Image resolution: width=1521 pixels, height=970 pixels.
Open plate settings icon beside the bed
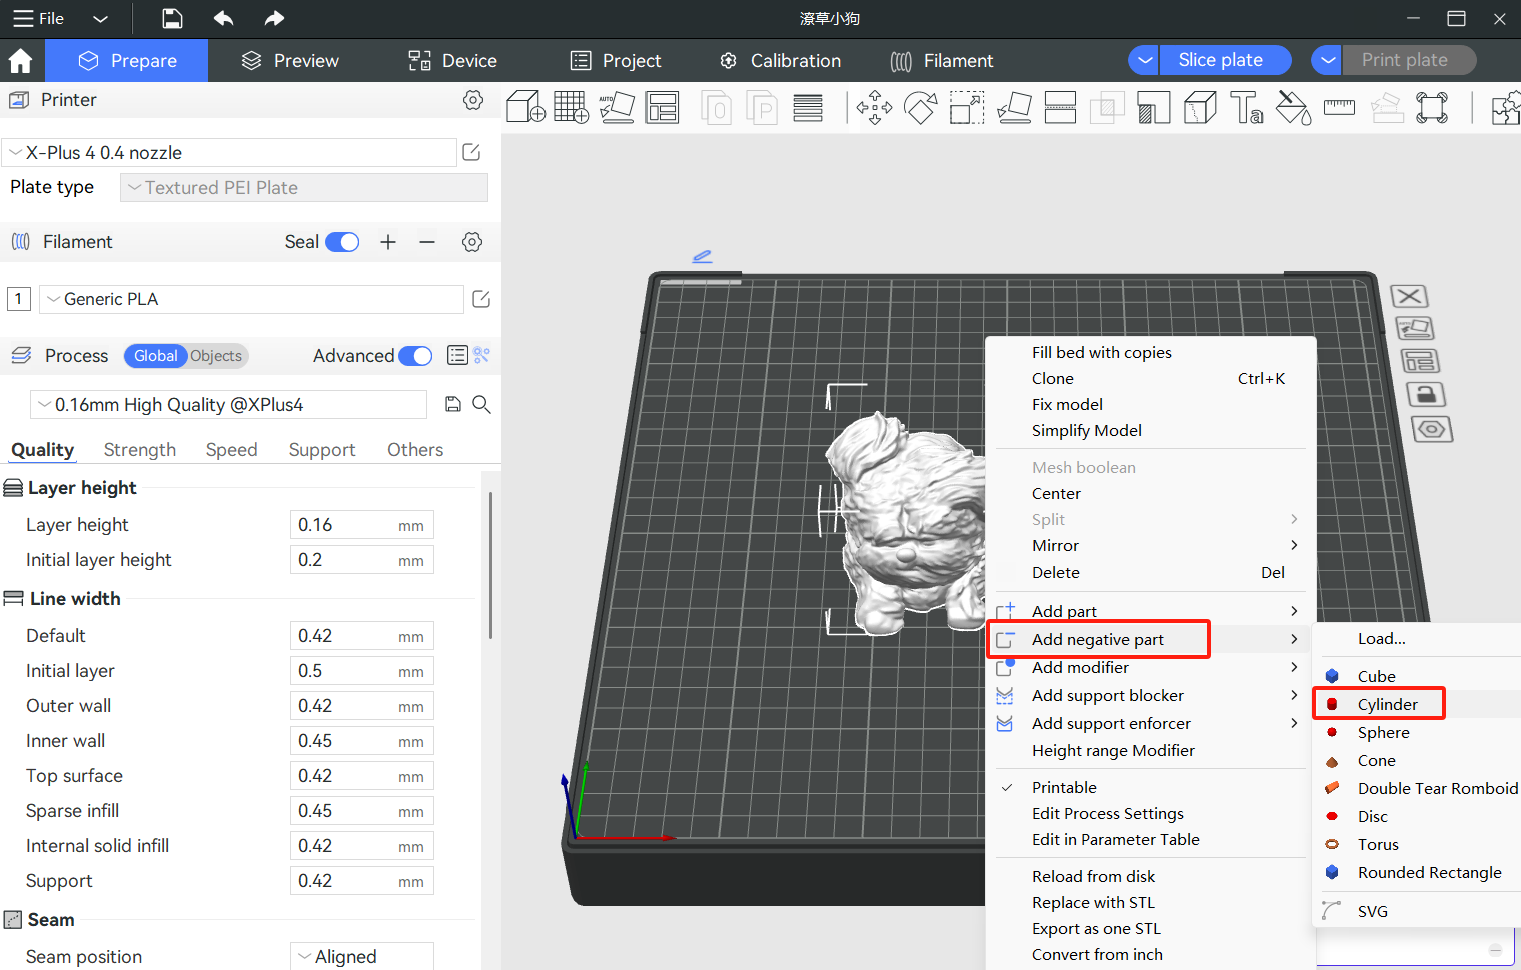(x=1432, y=429)
